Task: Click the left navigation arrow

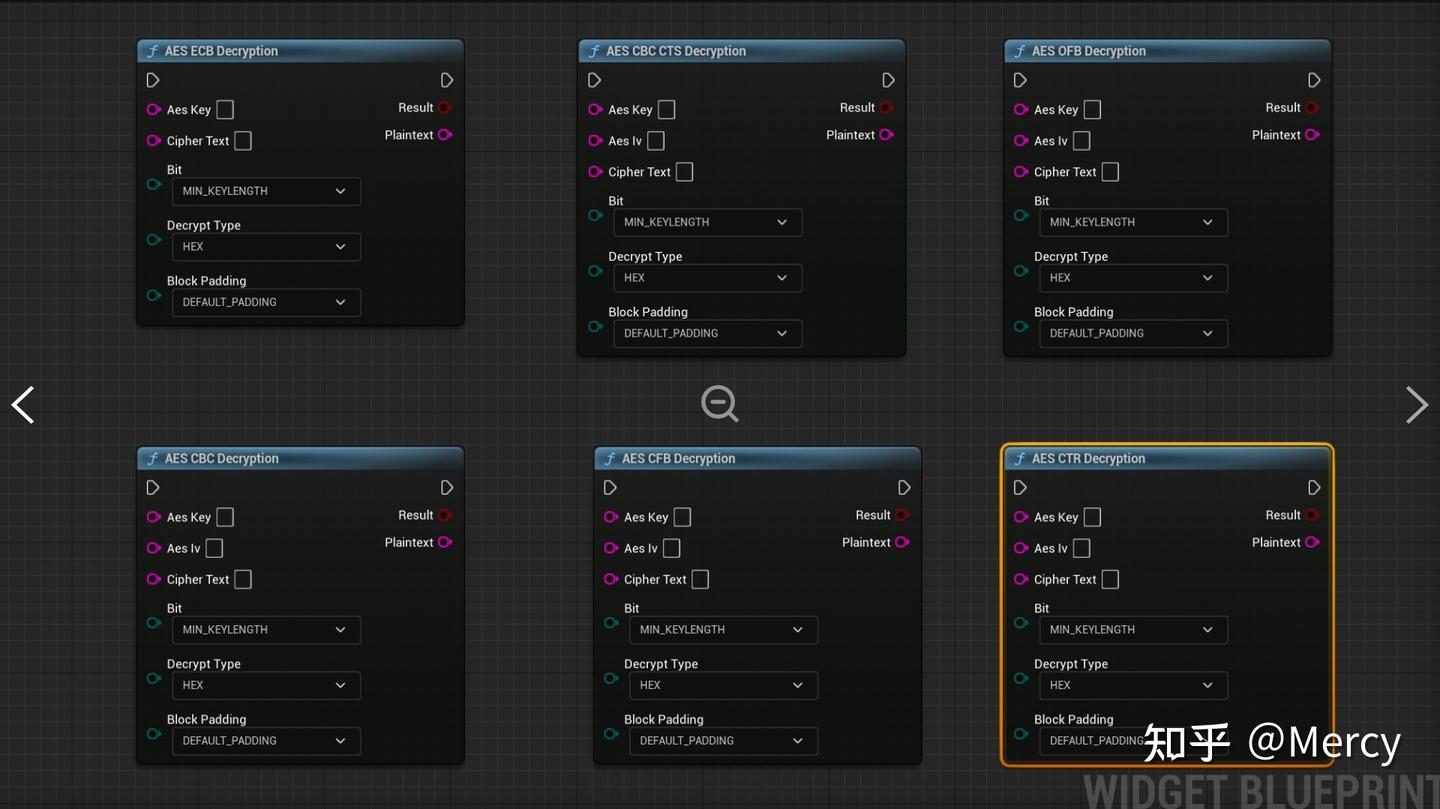Action: point(22,404)
